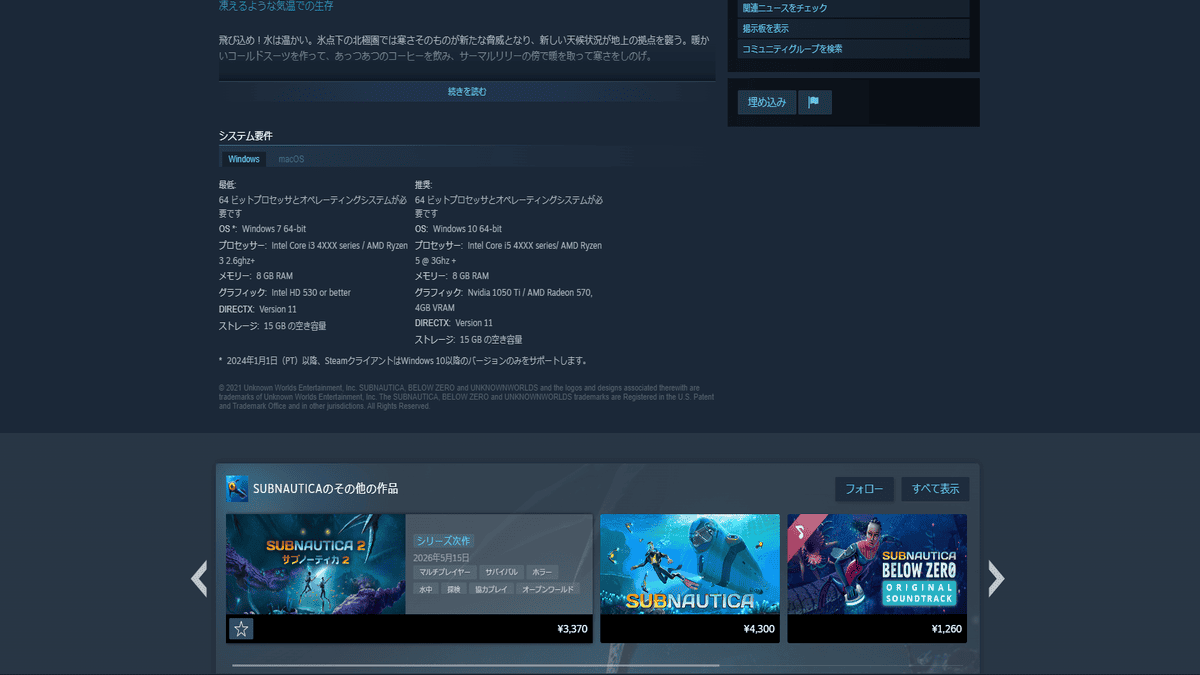
Task: Click the サバイバル tag
Action: point(500,573)
